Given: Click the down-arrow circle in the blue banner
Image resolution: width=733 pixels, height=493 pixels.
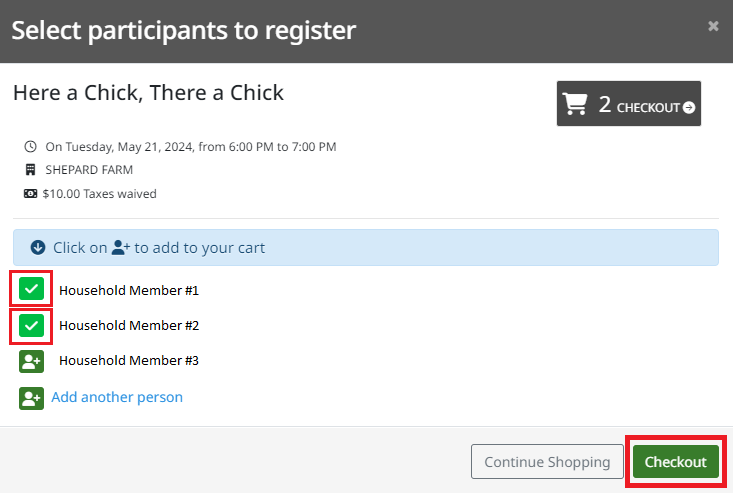Looking at the screenshot, I should tap(38, 247).
